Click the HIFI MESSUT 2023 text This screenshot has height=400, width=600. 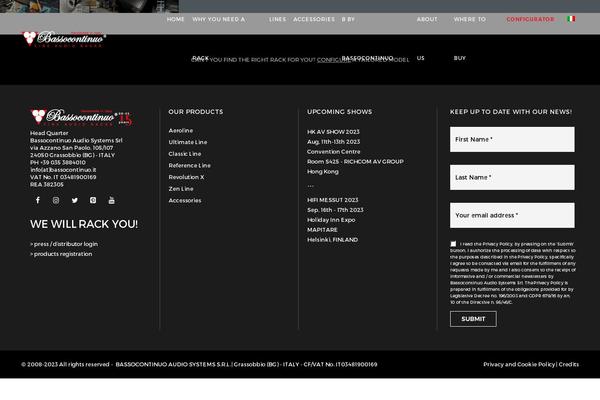point(333,200)
